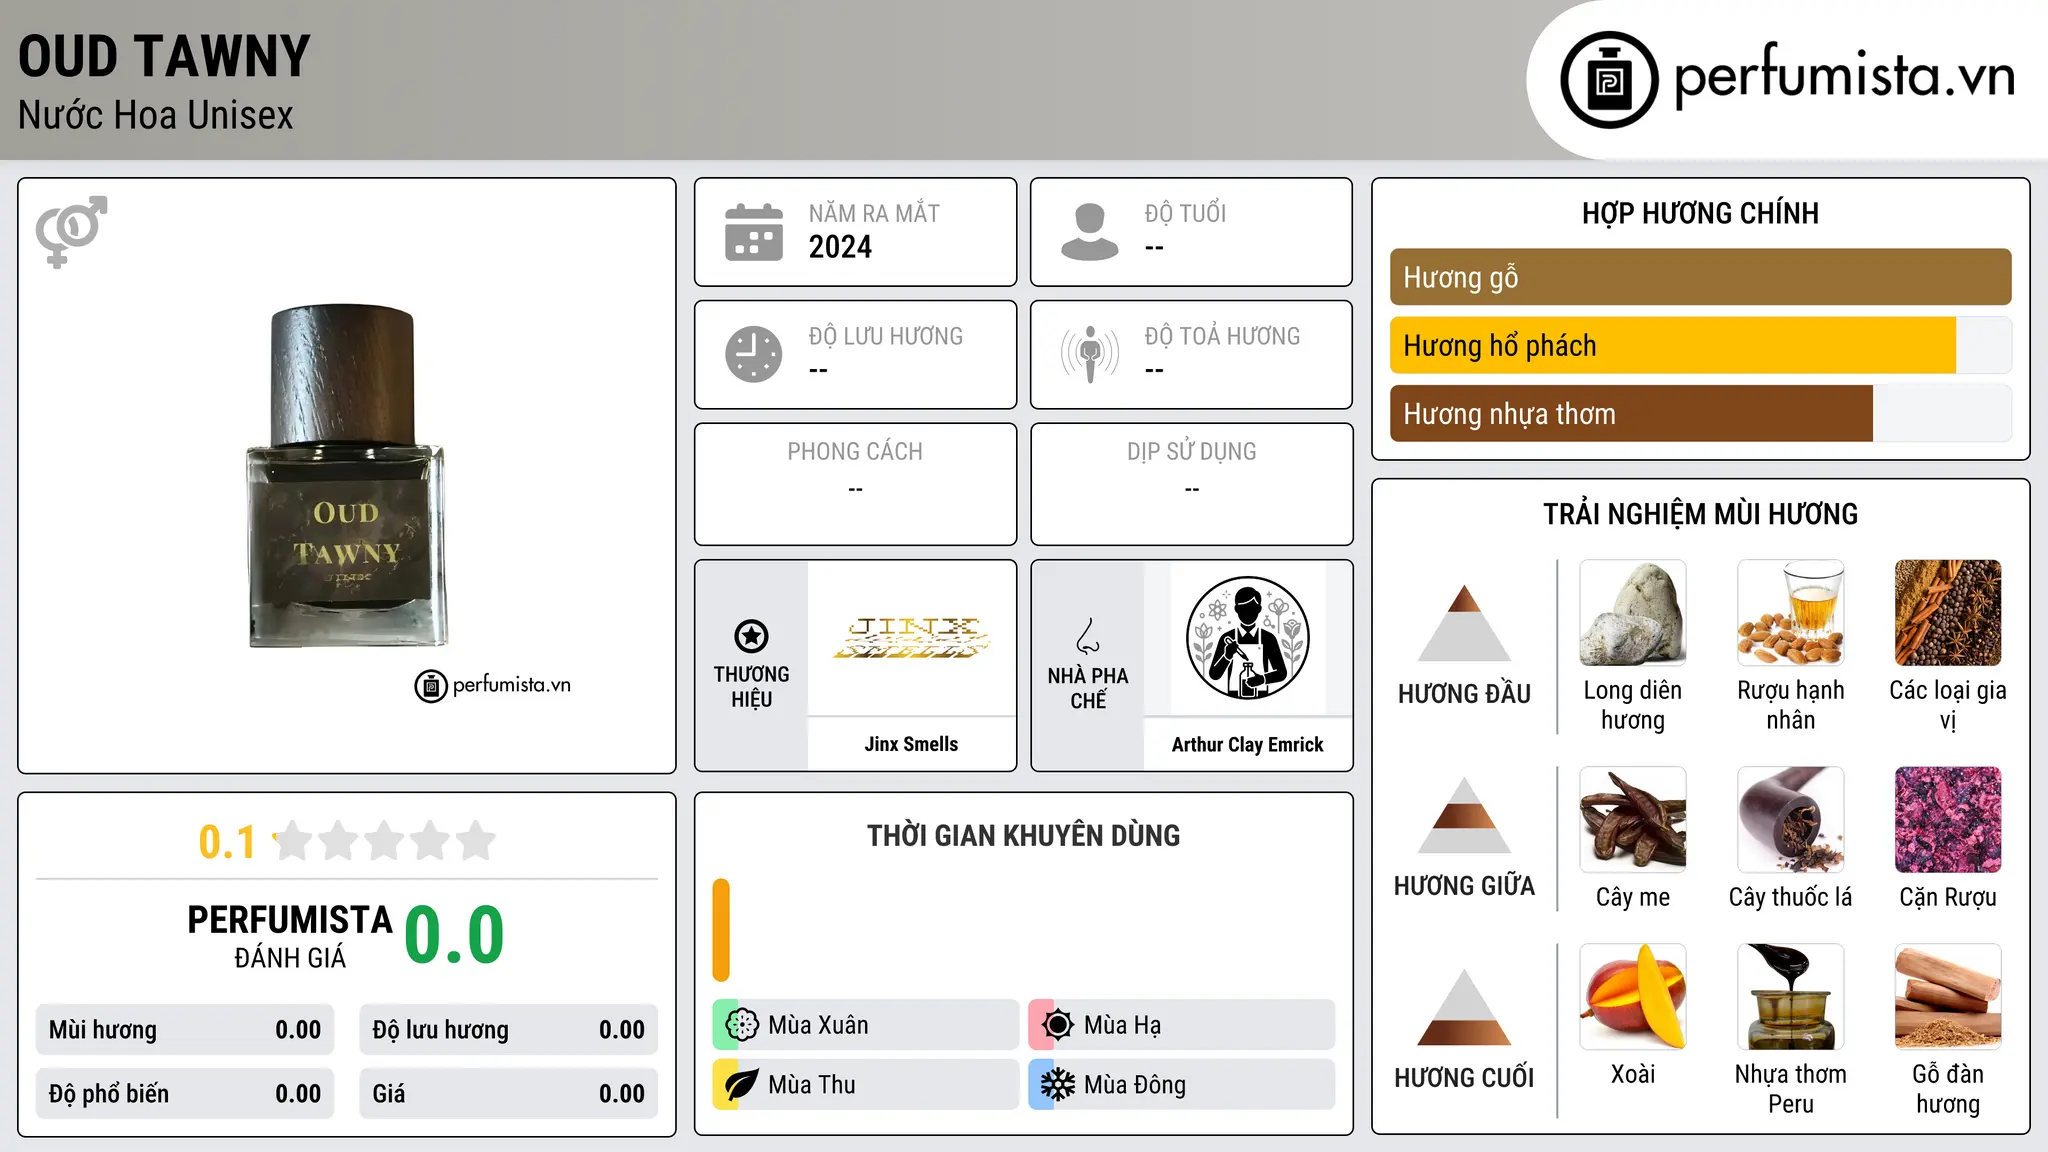Click the leaf icon for Mùa Thu
The image size is (2048, 1152).
tap(741, 1085)
